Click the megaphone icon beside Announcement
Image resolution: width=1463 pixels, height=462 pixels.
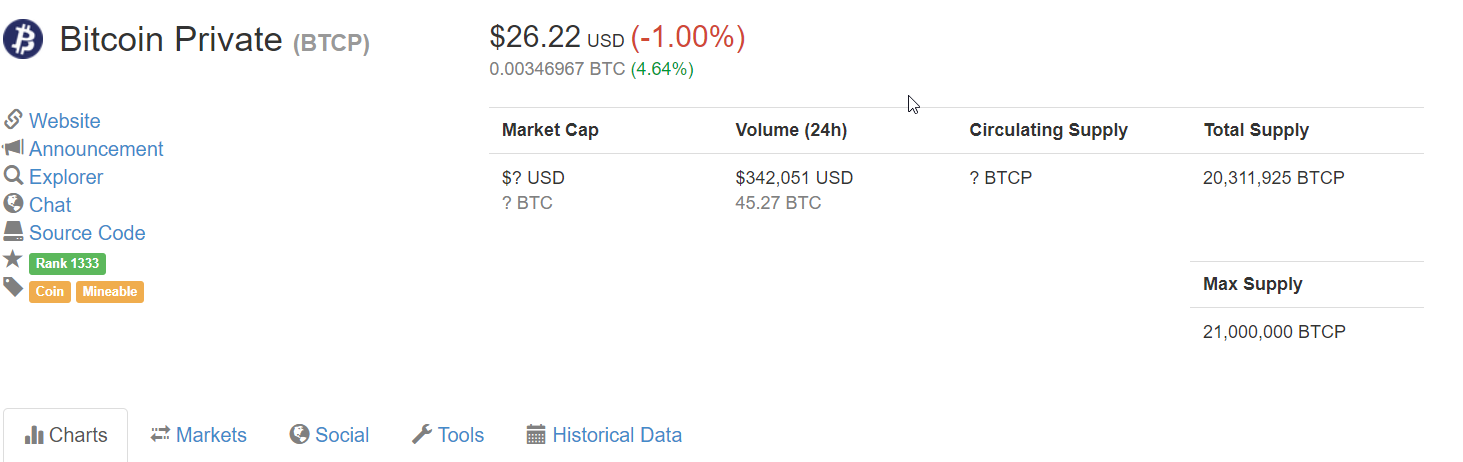[x=13, y=148]
